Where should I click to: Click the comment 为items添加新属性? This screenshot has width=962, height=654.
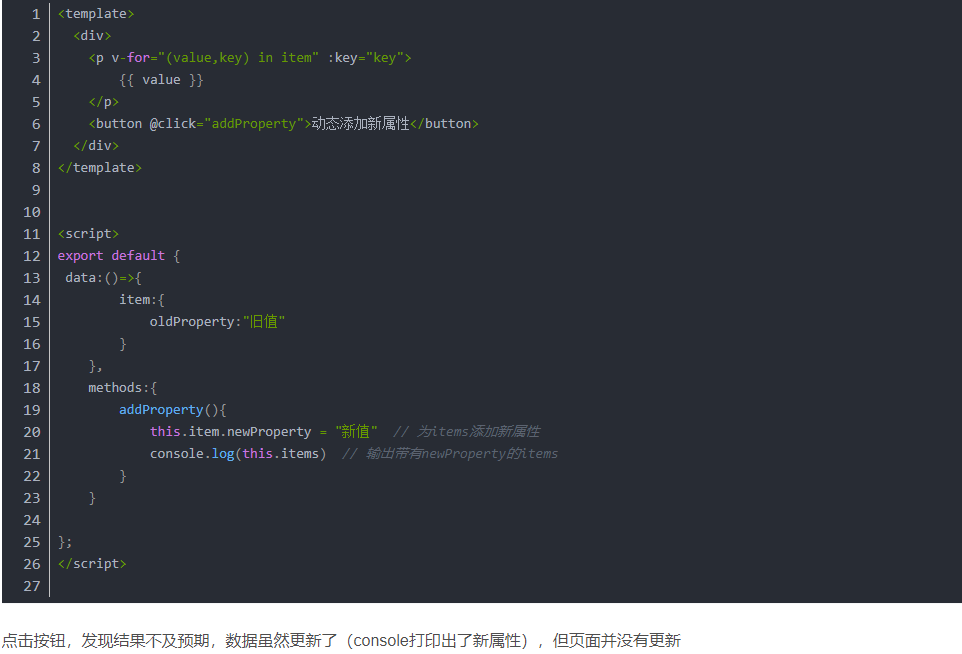click(466, 432)
